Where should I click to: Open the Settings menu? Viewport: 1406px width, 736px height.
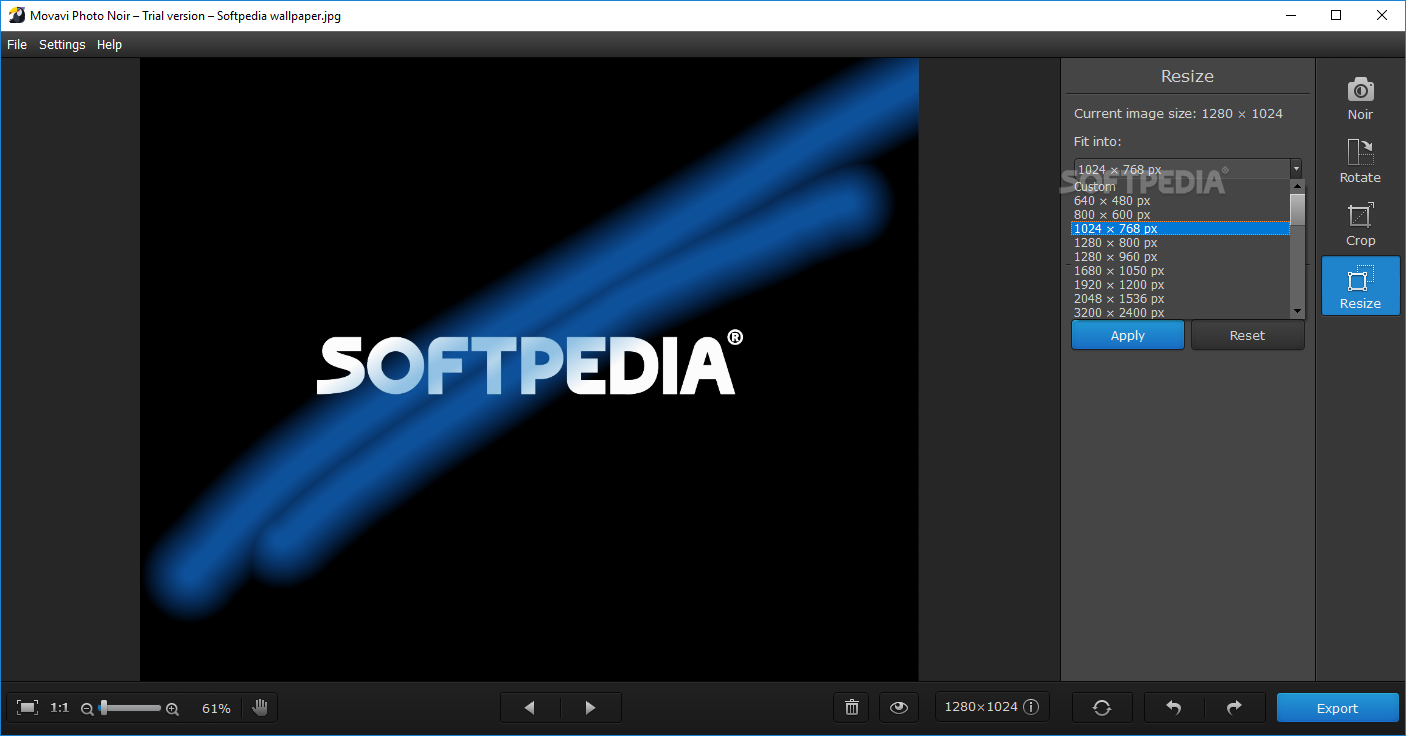(x=62, y=45)
